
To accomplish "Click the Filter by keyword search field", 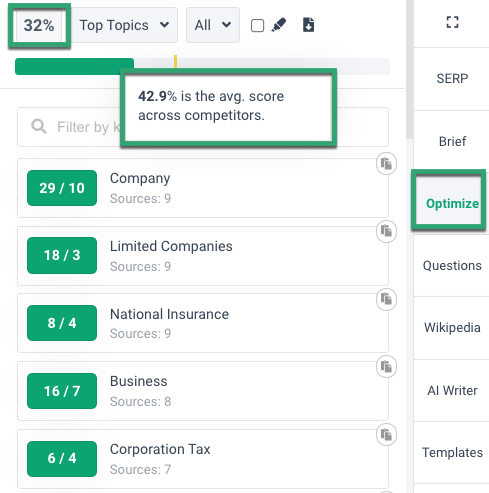I will (203, 127).
